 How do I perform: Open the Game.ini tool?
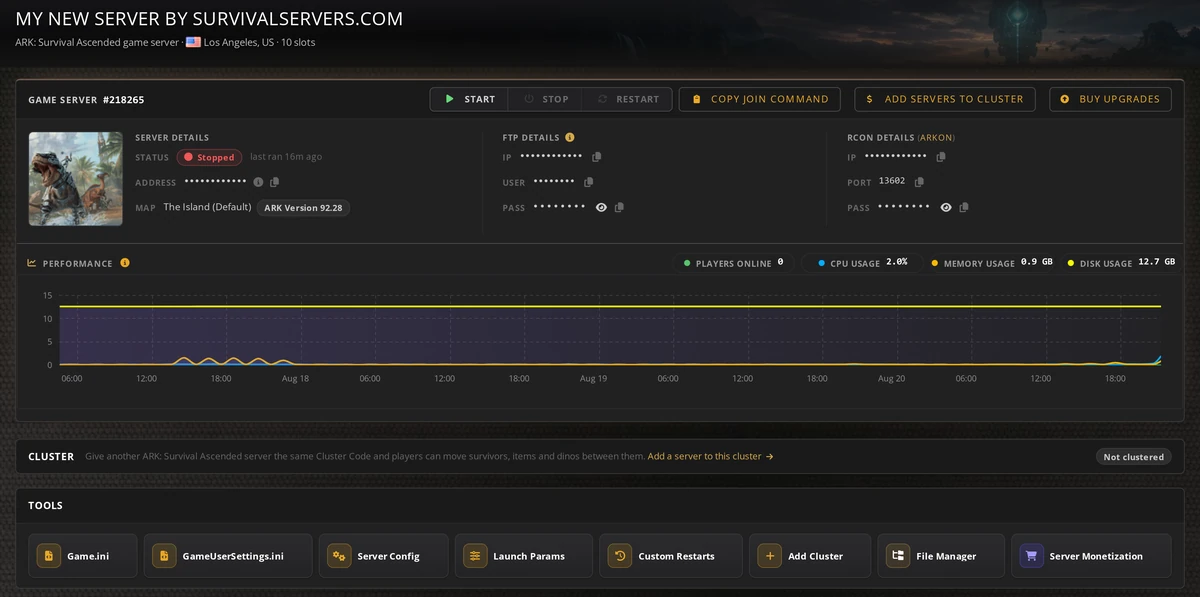point(83,556)
